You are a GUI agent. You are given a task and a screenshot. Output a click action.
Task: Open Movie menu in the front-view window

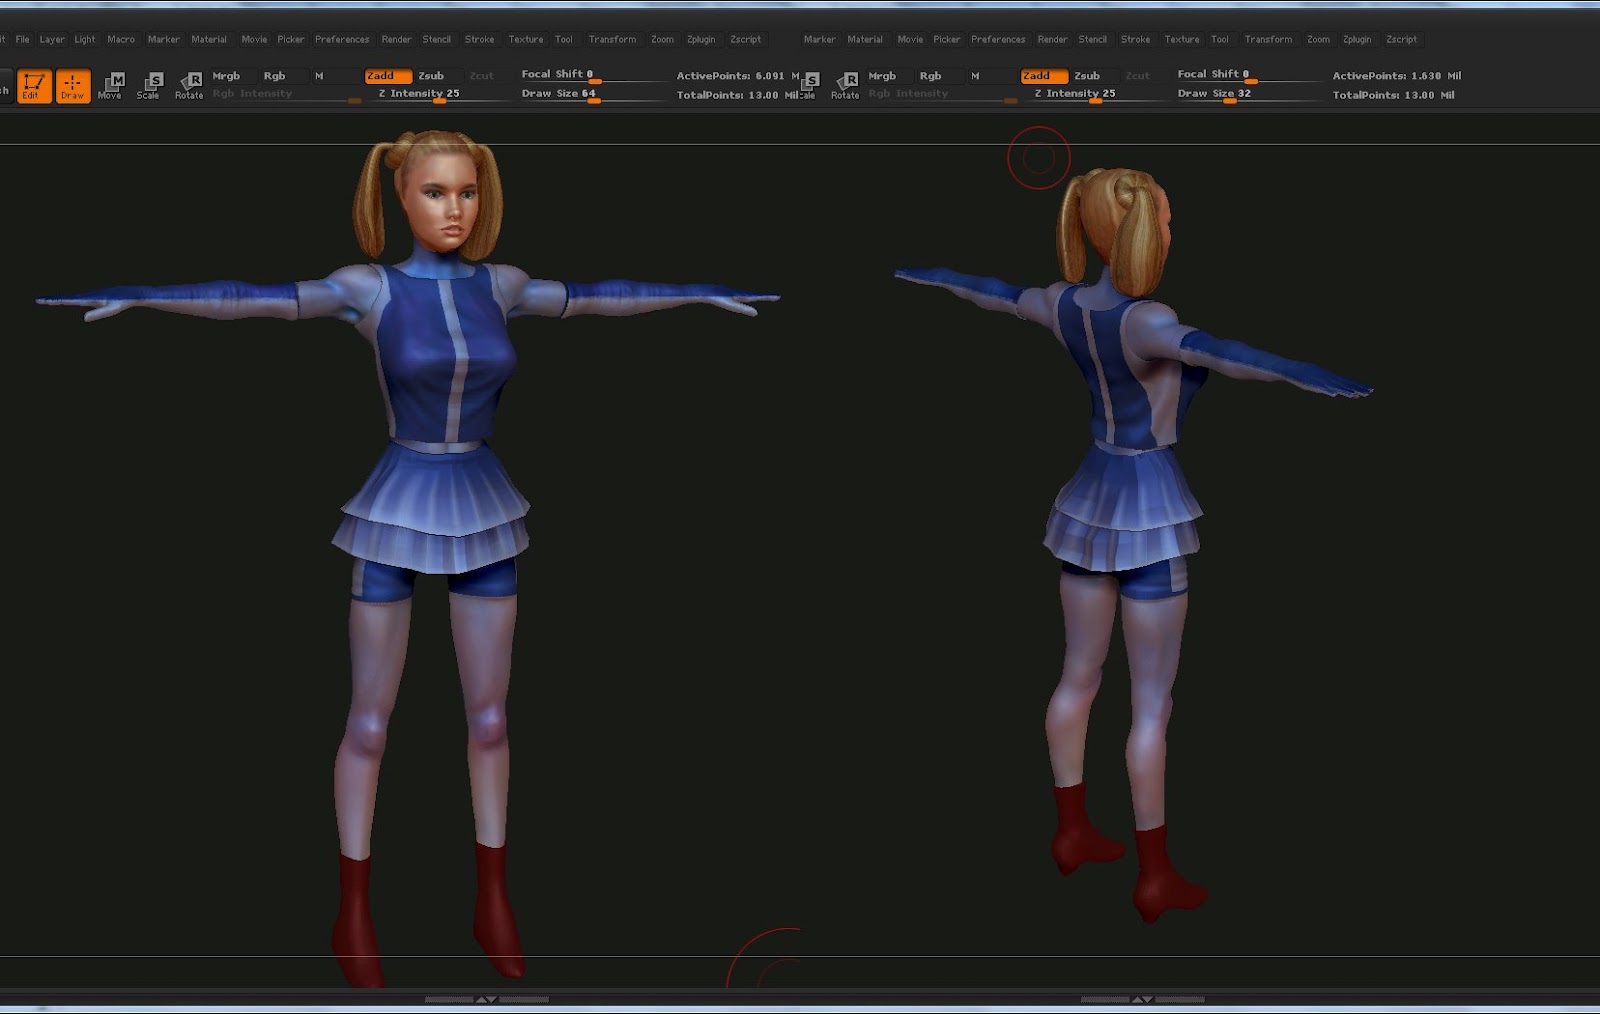254,40
